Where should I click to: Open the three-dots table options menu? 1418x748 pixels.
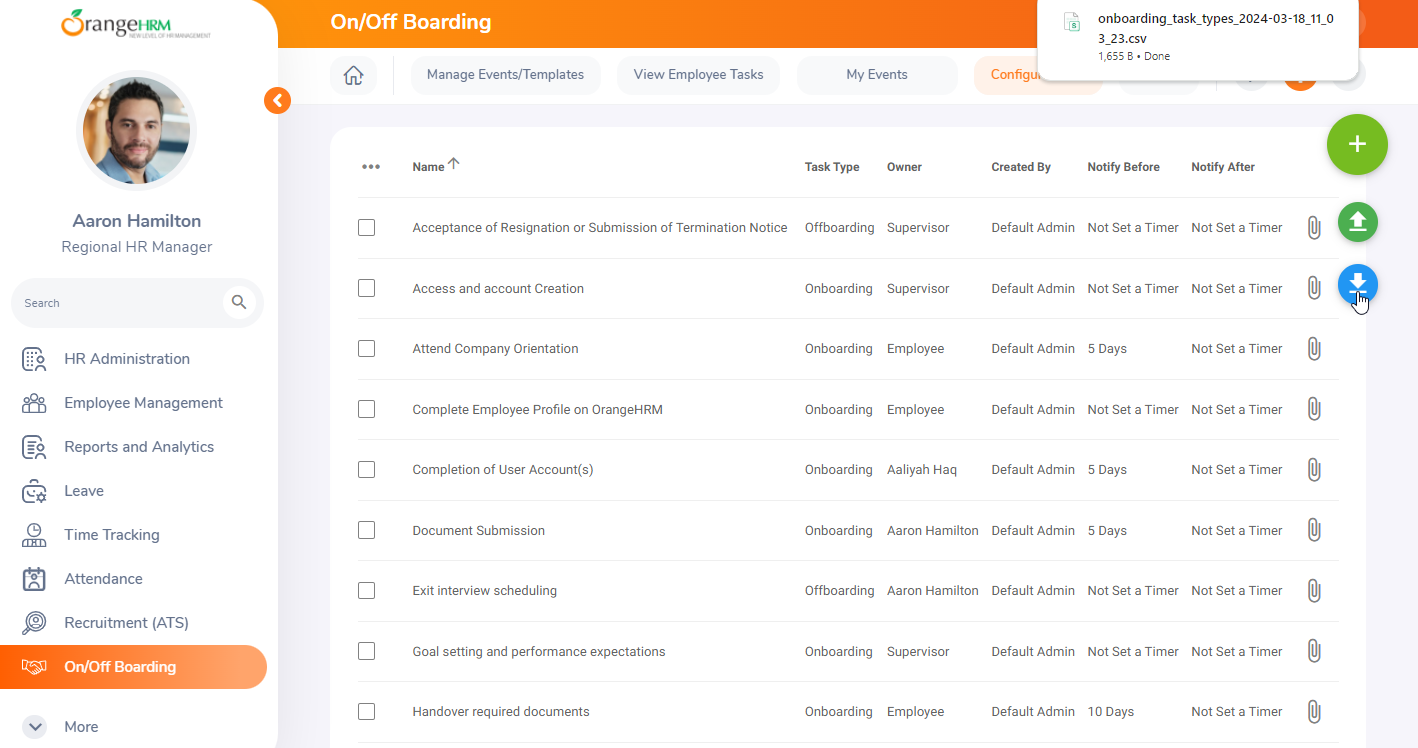point(371,167)
